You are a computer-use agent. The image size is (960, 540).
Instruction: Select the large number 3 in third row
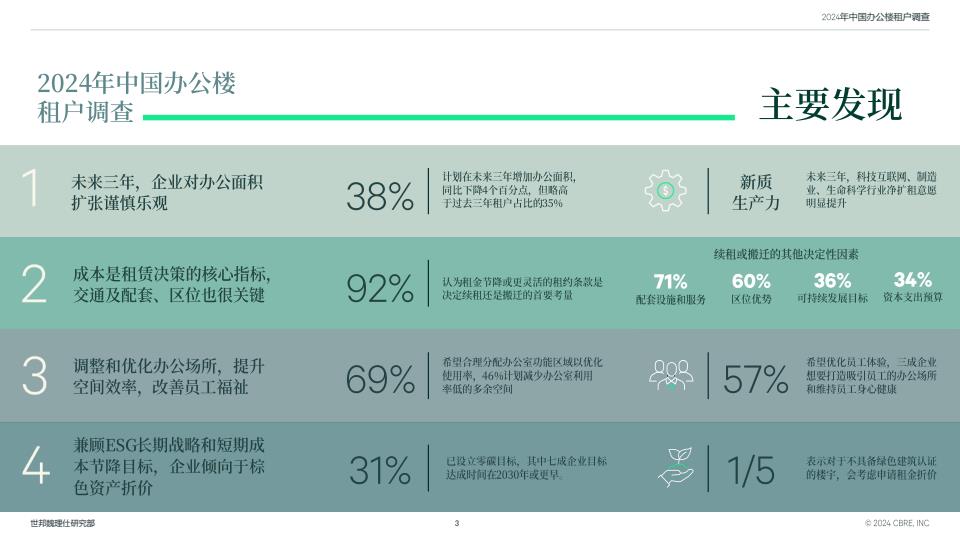pyautogui.click(x=34, y=375)
